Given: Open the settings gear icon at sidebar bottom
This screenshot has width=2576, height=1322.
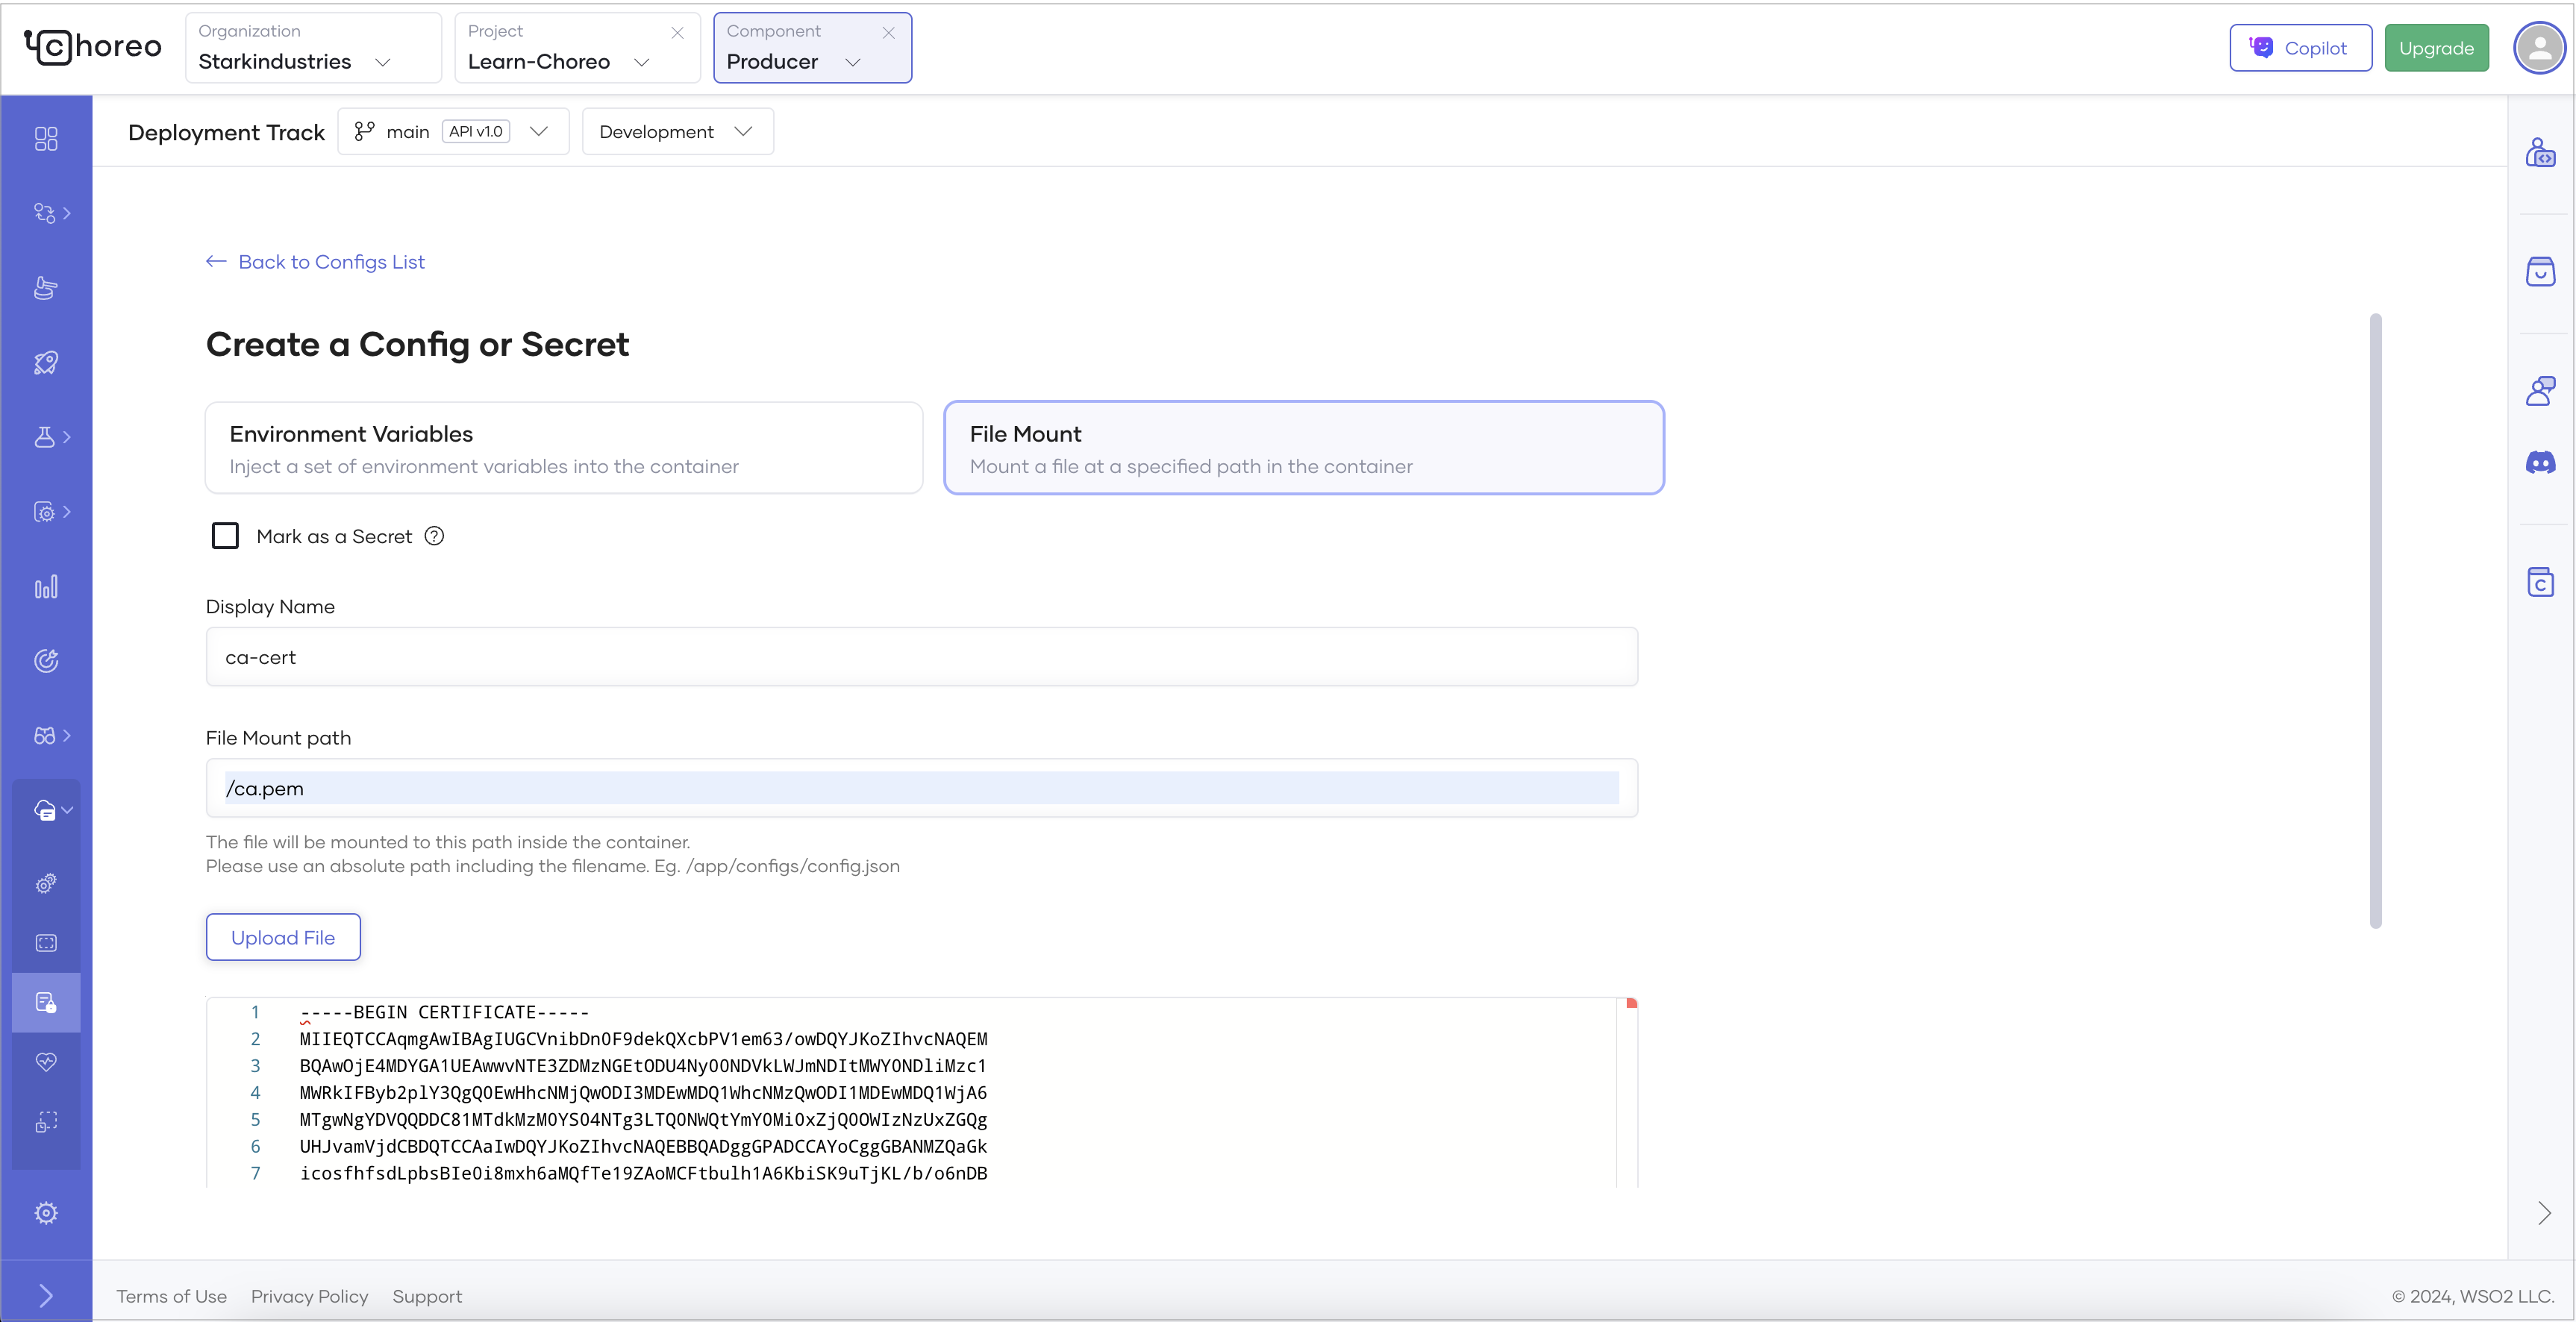Looking at the screenshot, I should pos(46,1213).
